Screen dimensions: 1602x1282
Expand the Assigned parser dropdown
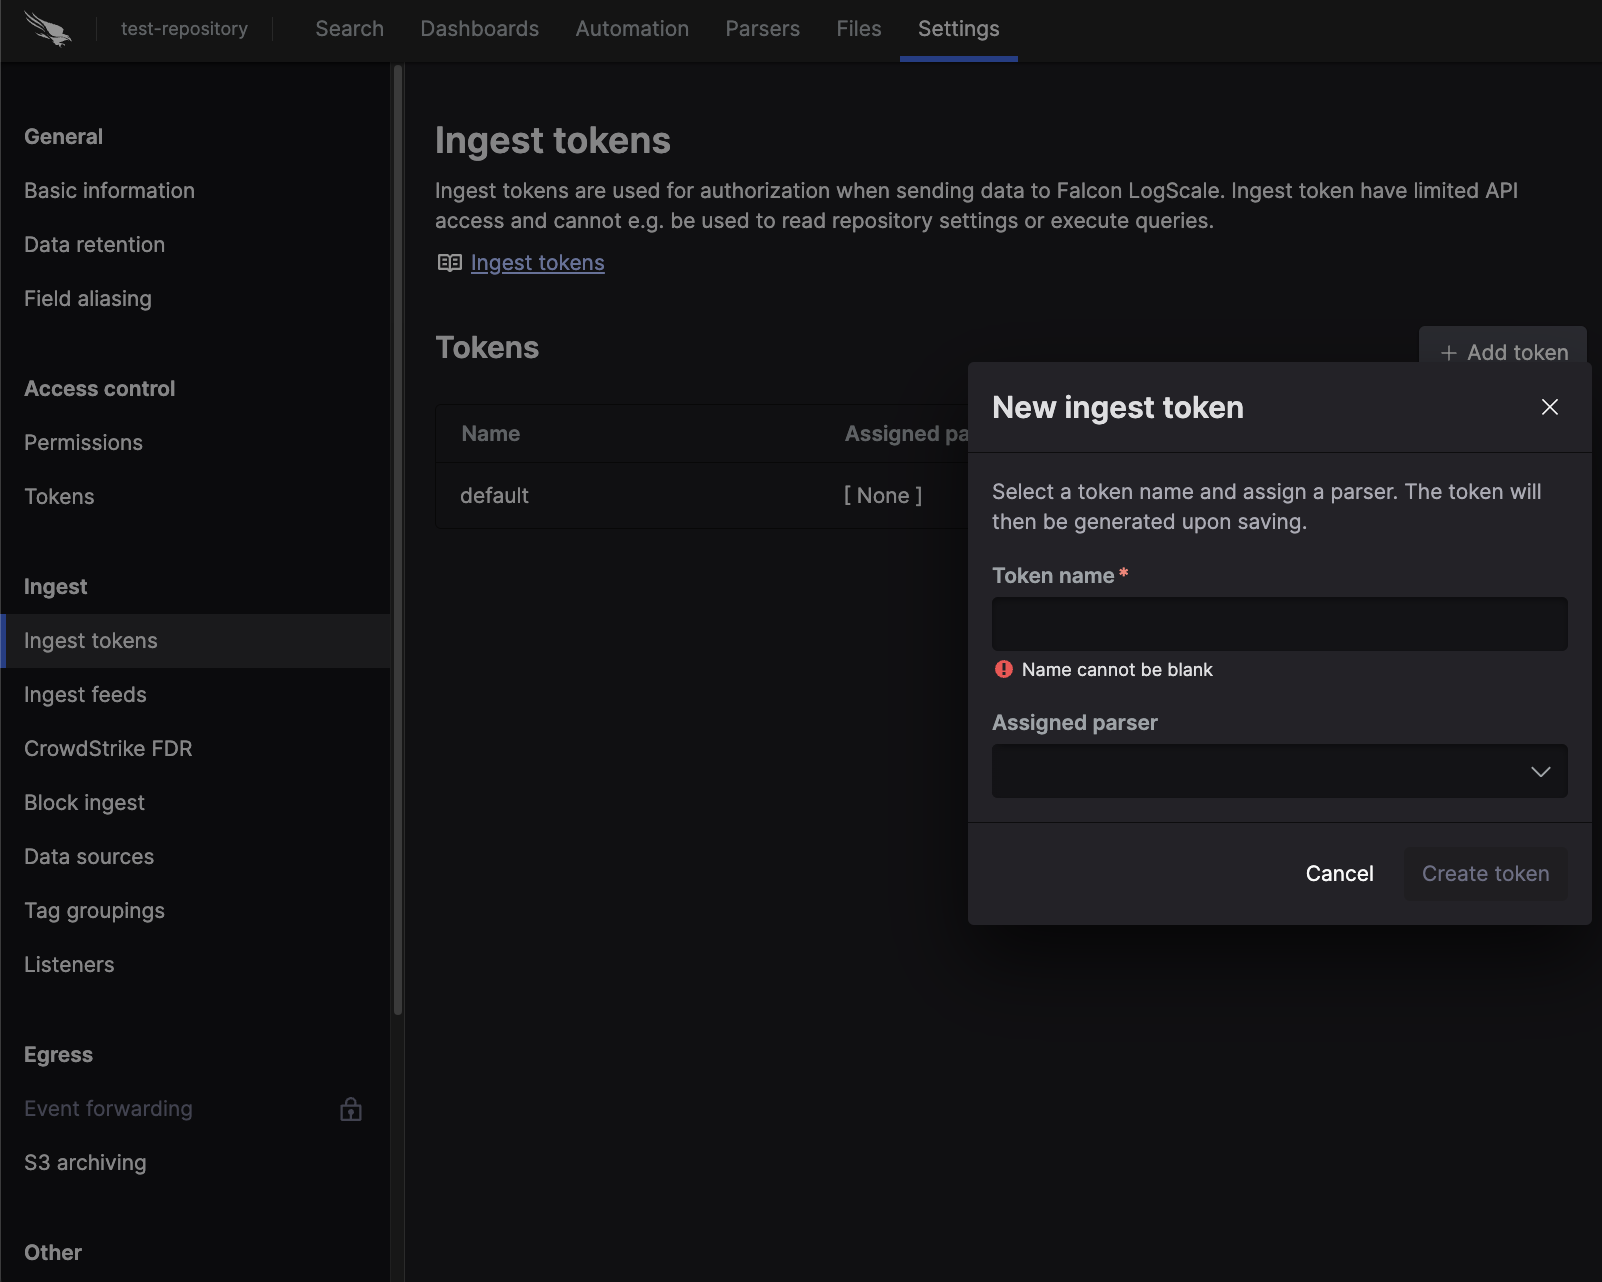tap(1279, 771)
